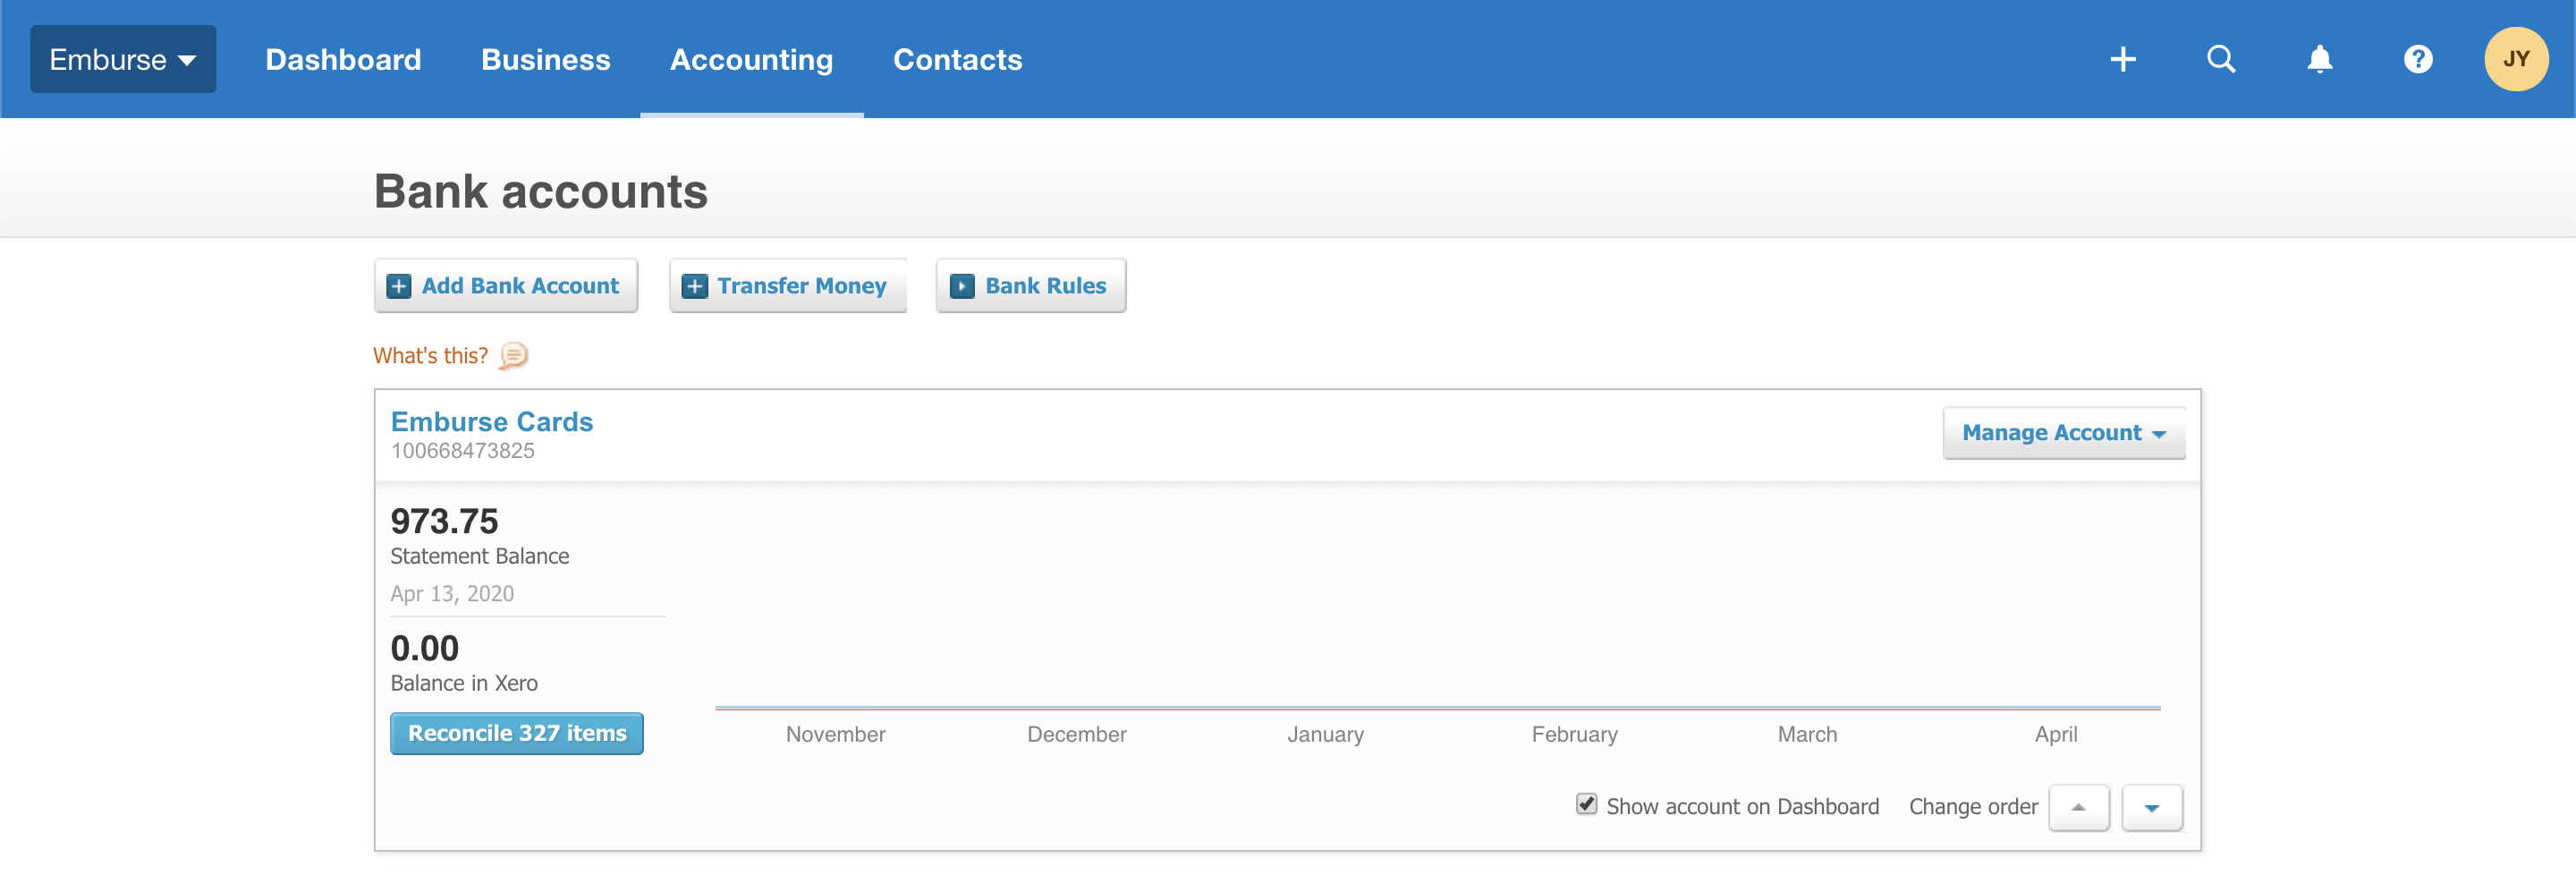Image resolution: width=2576 pixels, height=875 pixels.
Task: Move account down with the down arrow
Action: [x=2151, y=807]
